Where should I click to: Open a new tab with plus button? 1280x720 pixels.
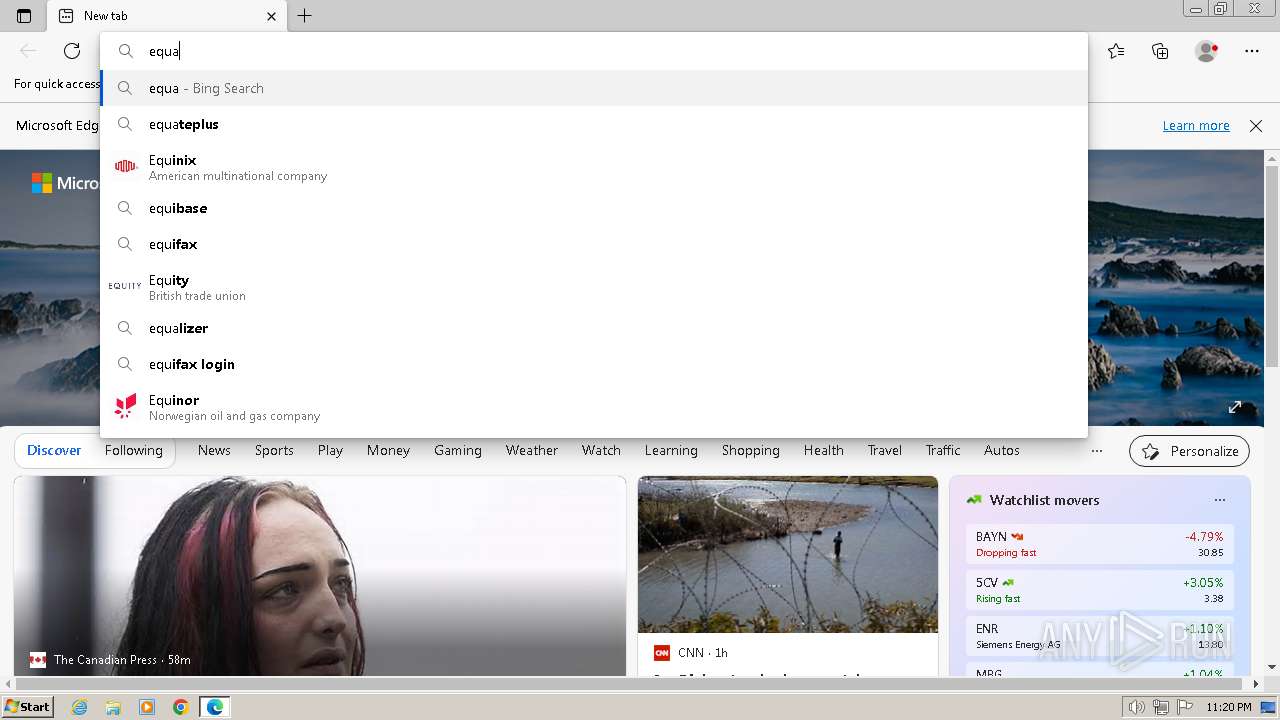[305, 16]
